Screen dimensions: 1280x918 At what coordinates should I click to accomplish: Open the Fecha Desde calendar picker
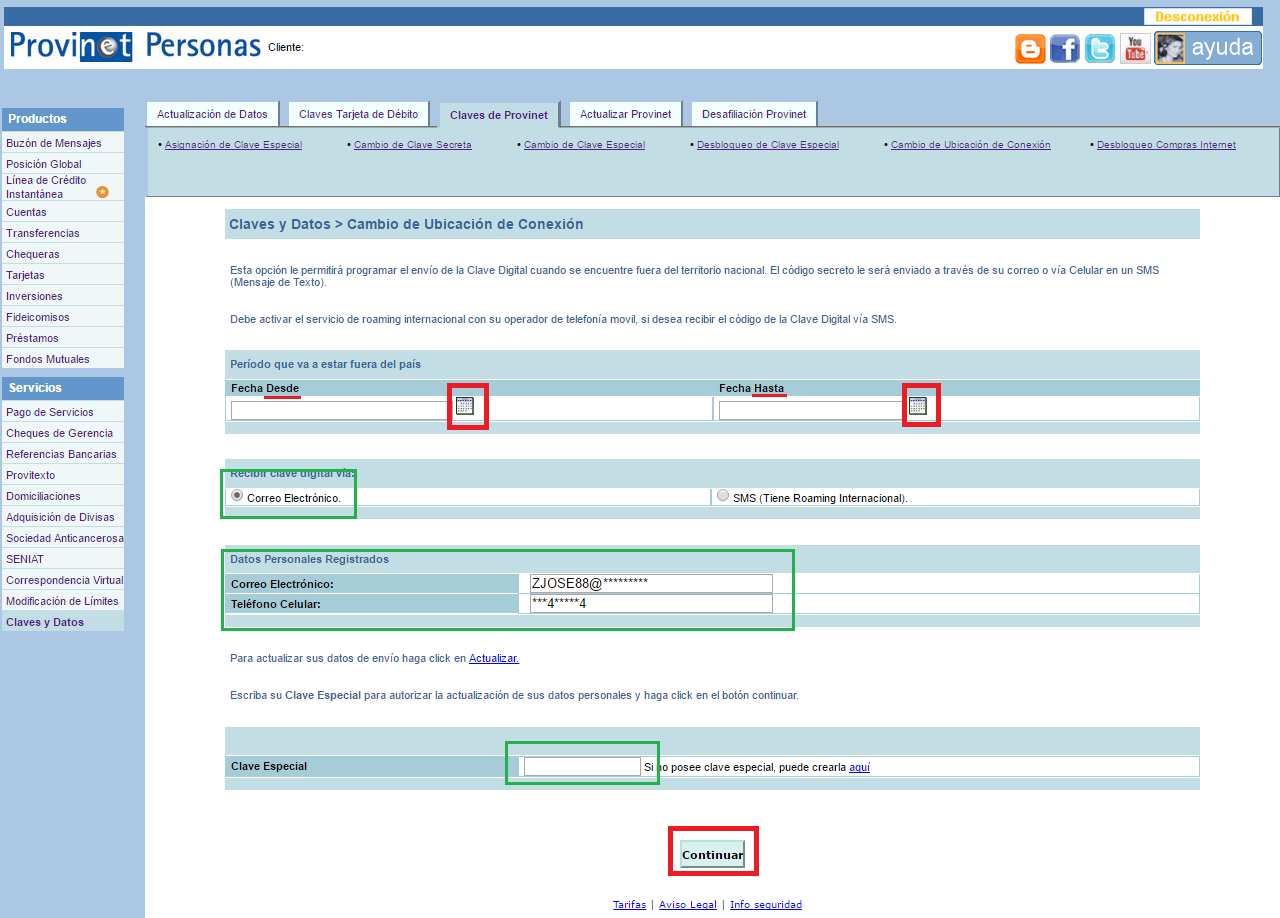tap(464, 406)
